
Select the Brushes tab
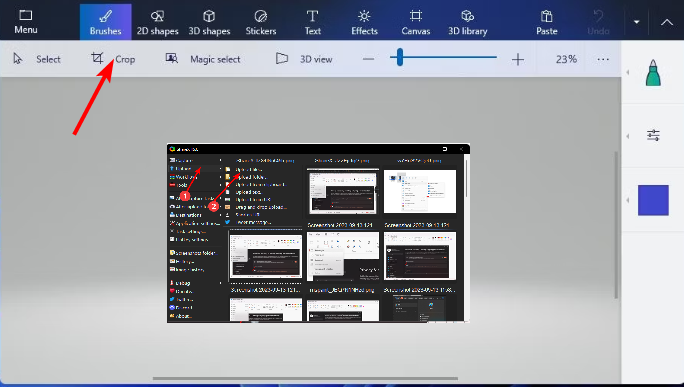click(106, 22)
